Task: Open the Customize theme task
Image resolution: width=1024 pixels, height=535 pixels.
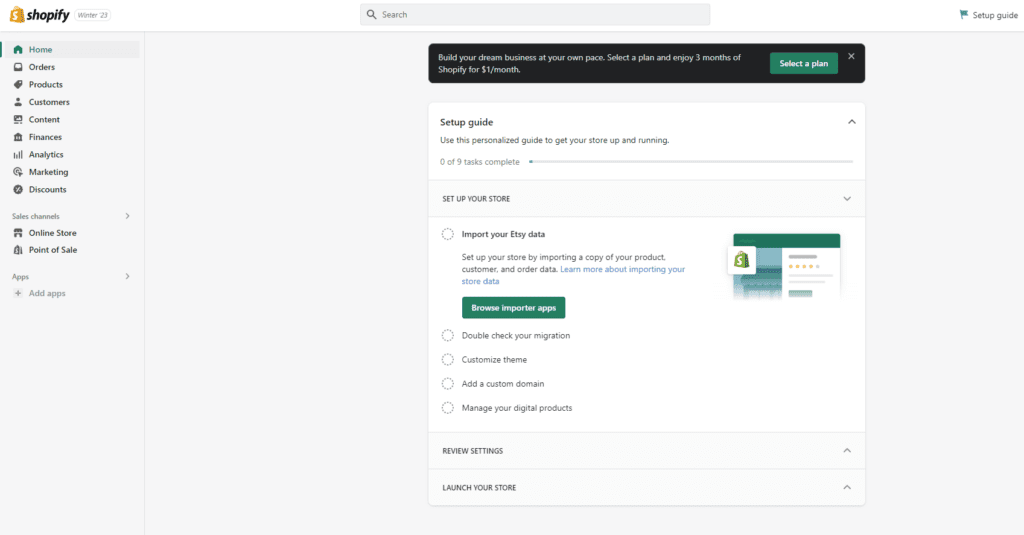Action: (494, 359)
